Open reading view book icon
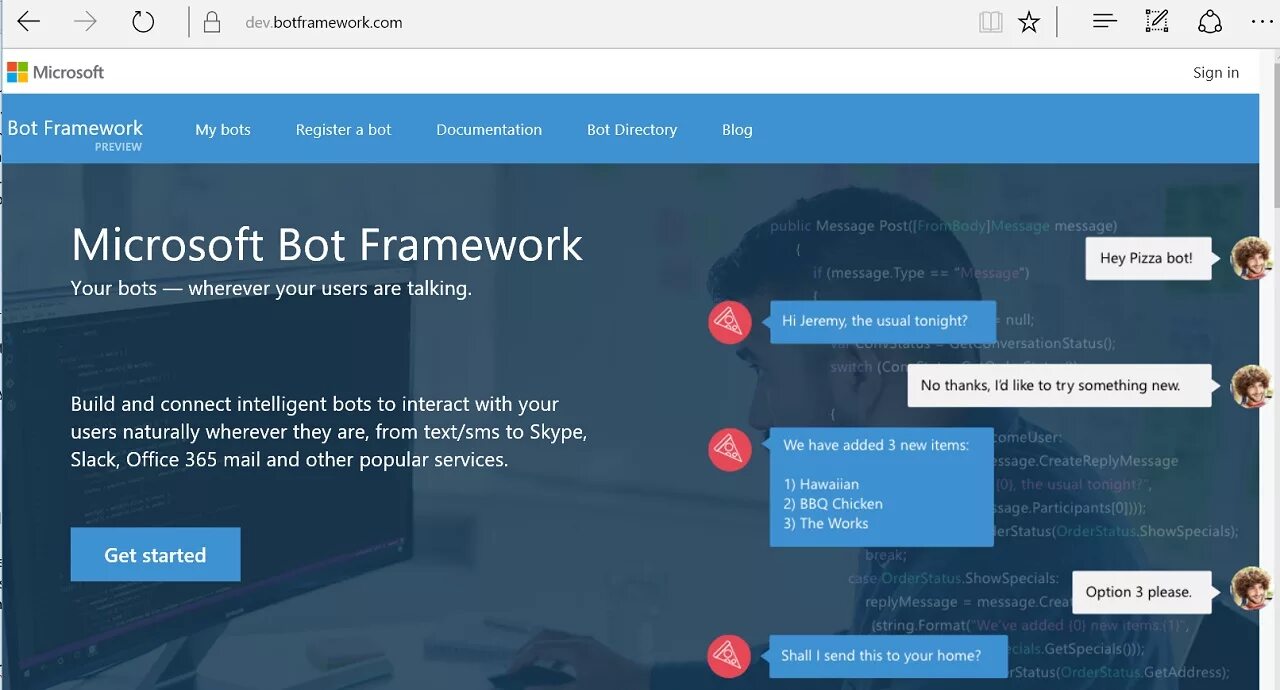The image size is (1280, 690). click(x=990, y=22)
